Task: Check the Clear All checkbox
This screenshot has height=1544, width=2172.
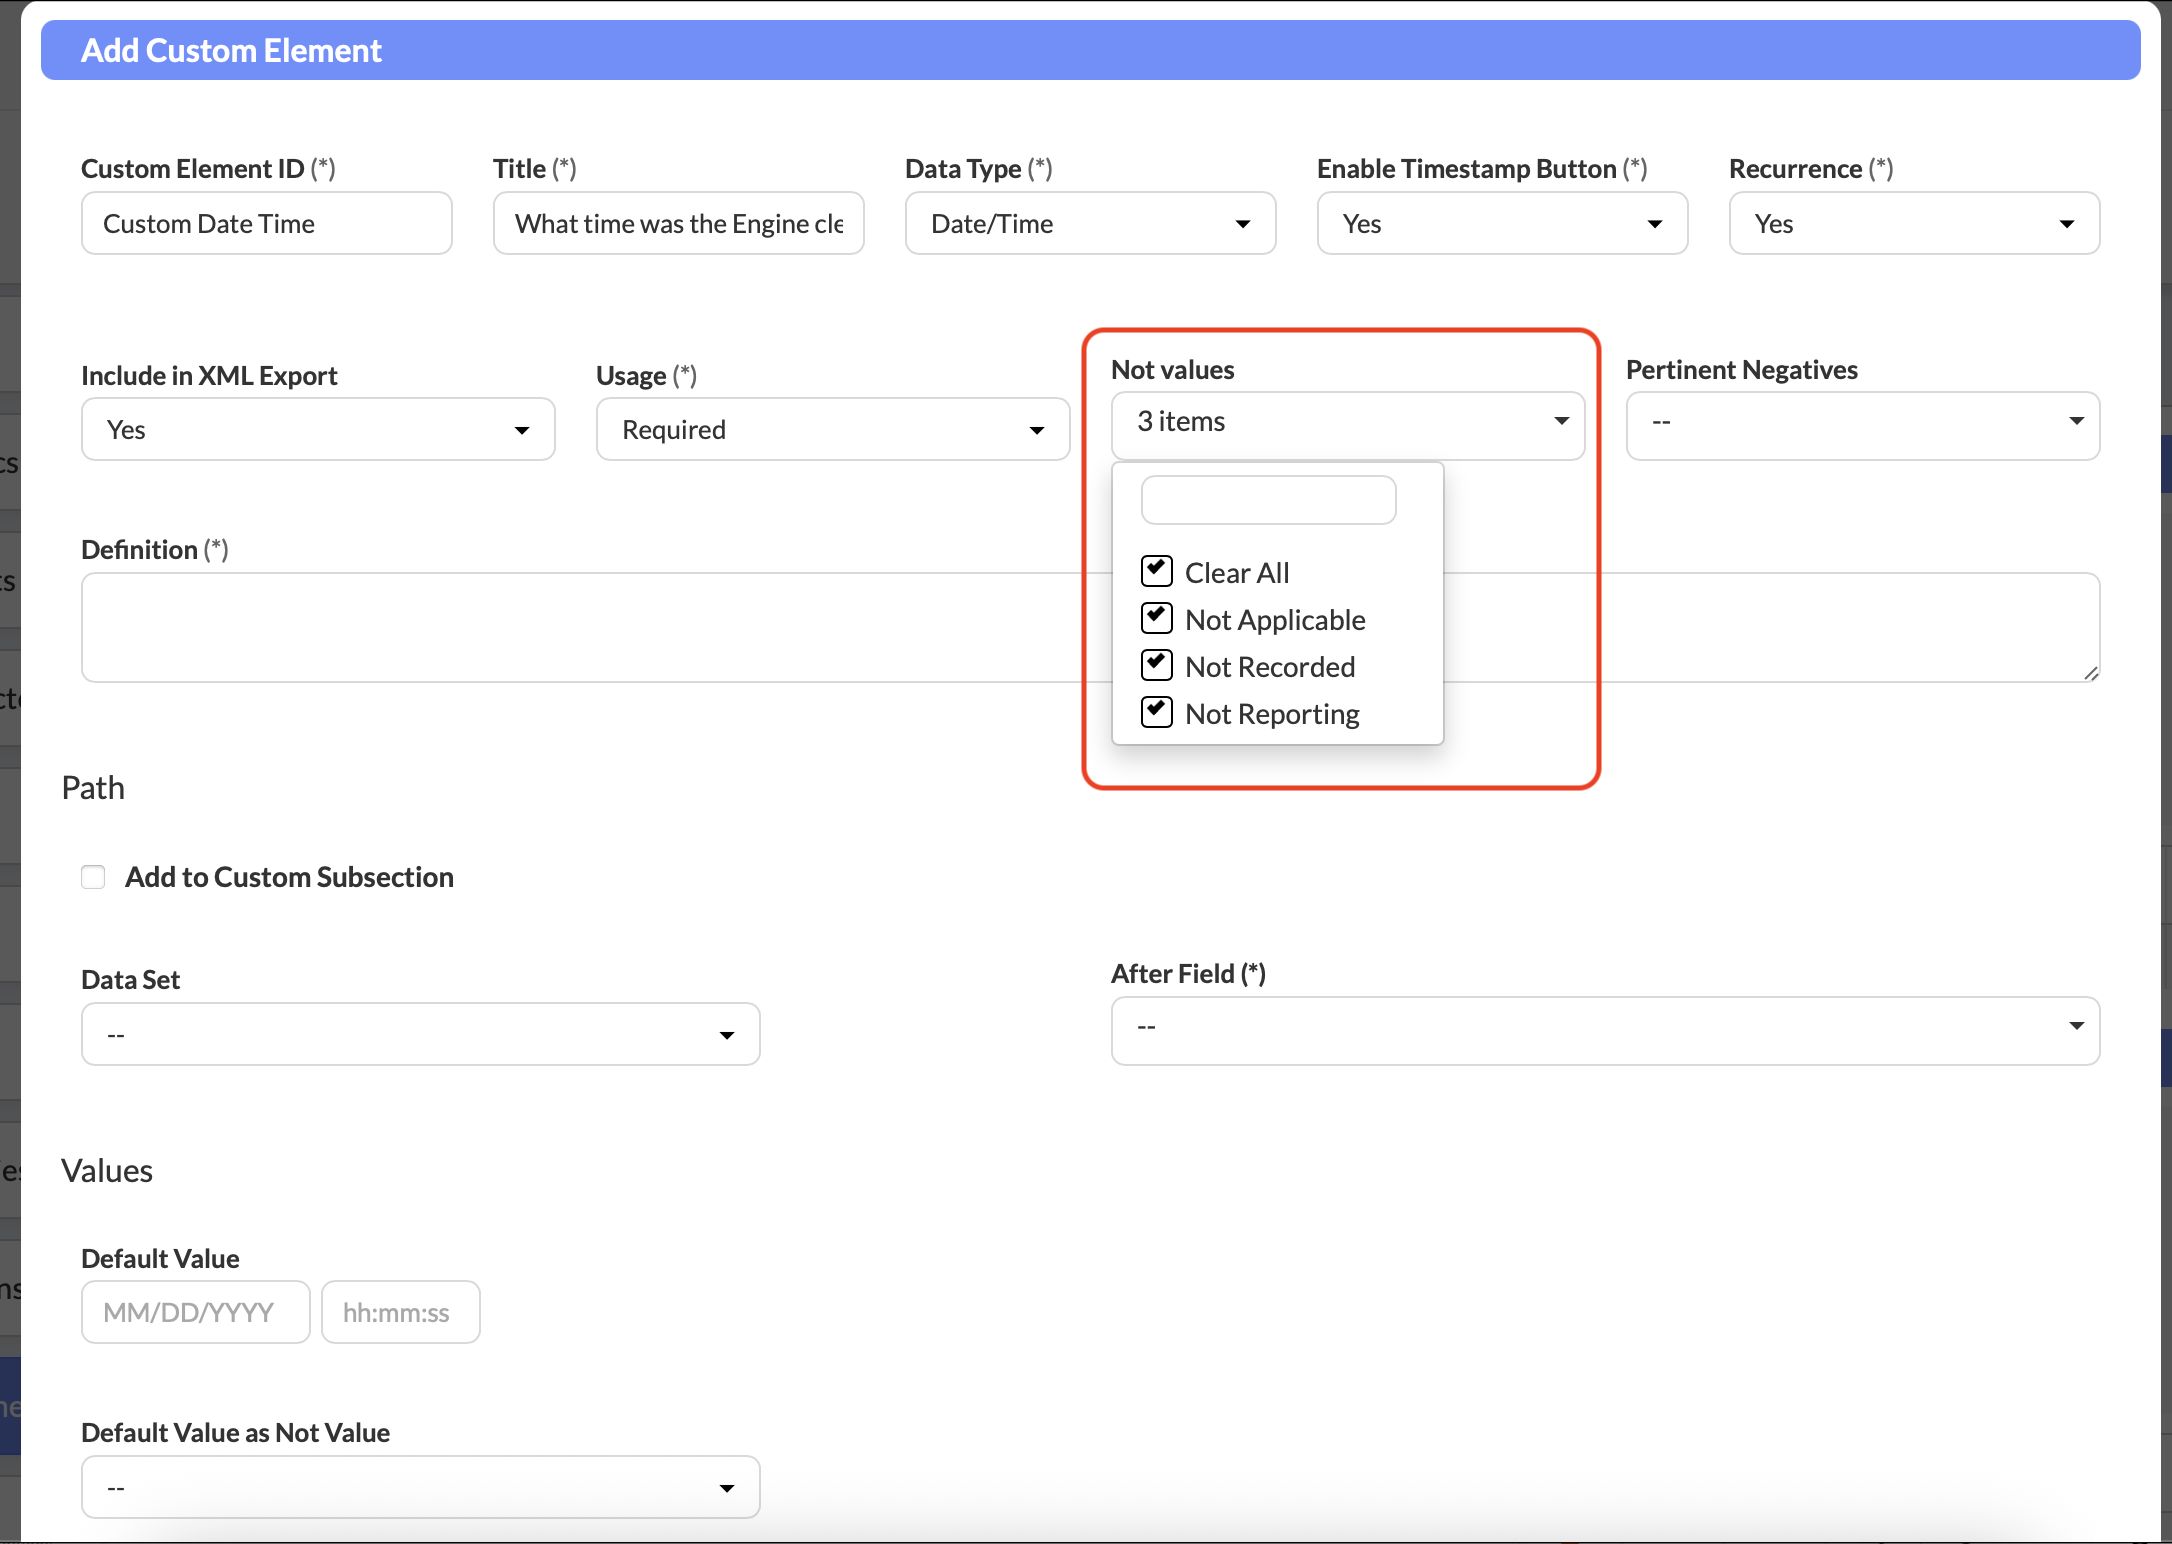Action: pos(1157,571)
